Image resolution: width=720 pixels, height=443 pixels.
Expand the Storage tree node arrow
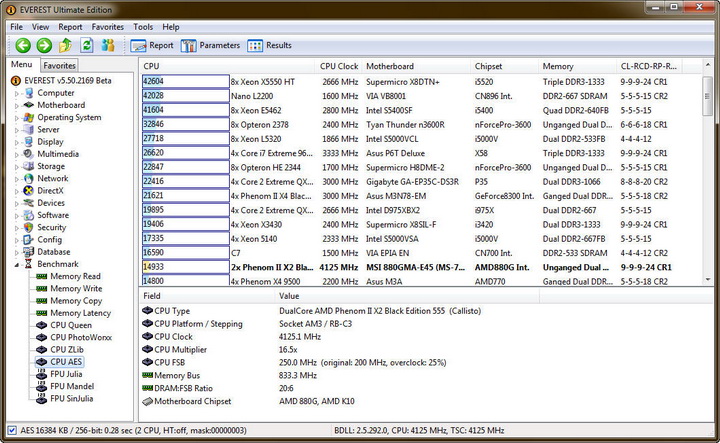[x=17, y=167]
